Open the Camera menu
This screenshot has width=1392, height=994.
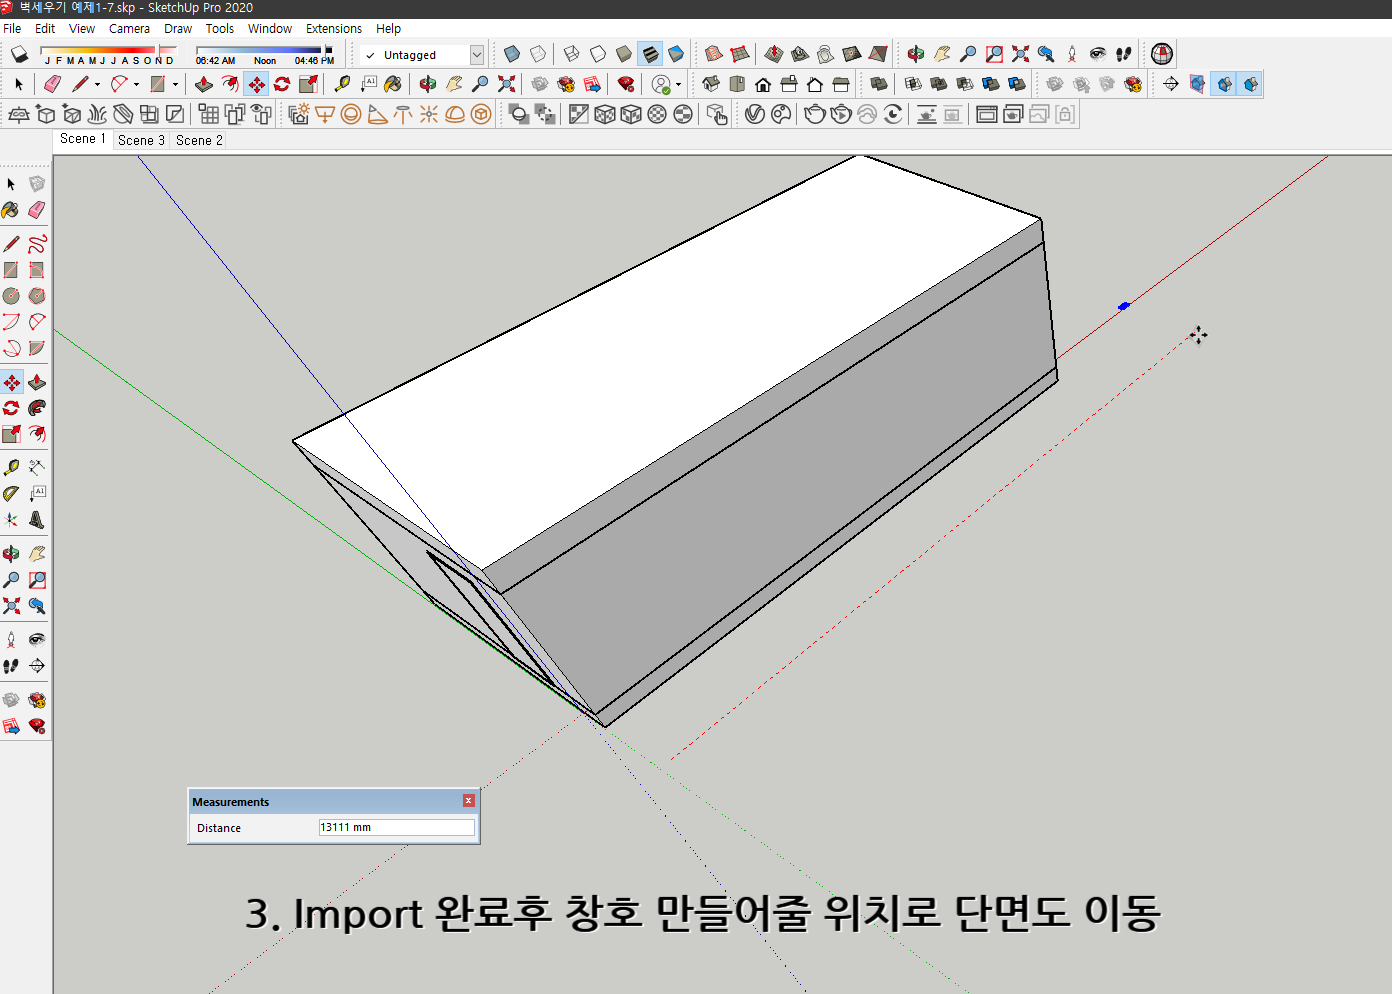pyautogui.click(x=129, y=29)
